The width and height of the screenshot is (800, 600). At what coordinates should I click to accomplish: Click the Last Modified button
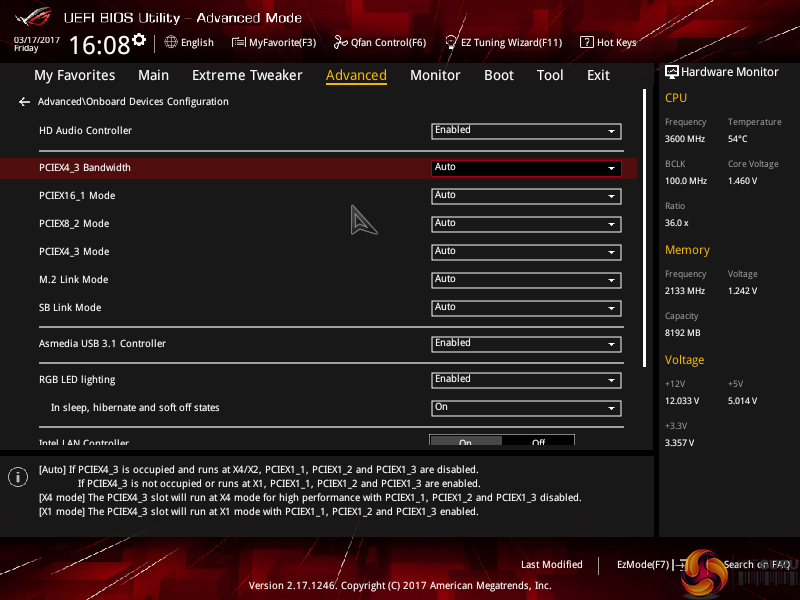click(551, 565)
